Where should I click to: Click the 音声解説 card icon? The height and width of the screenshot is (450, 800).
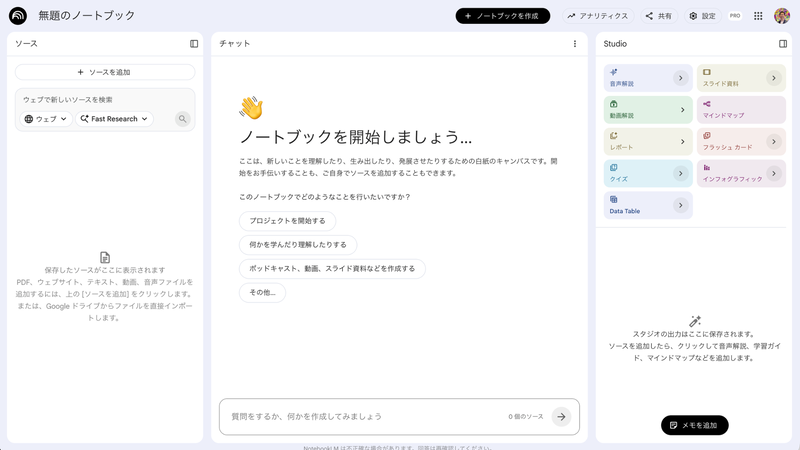[614, 72]
